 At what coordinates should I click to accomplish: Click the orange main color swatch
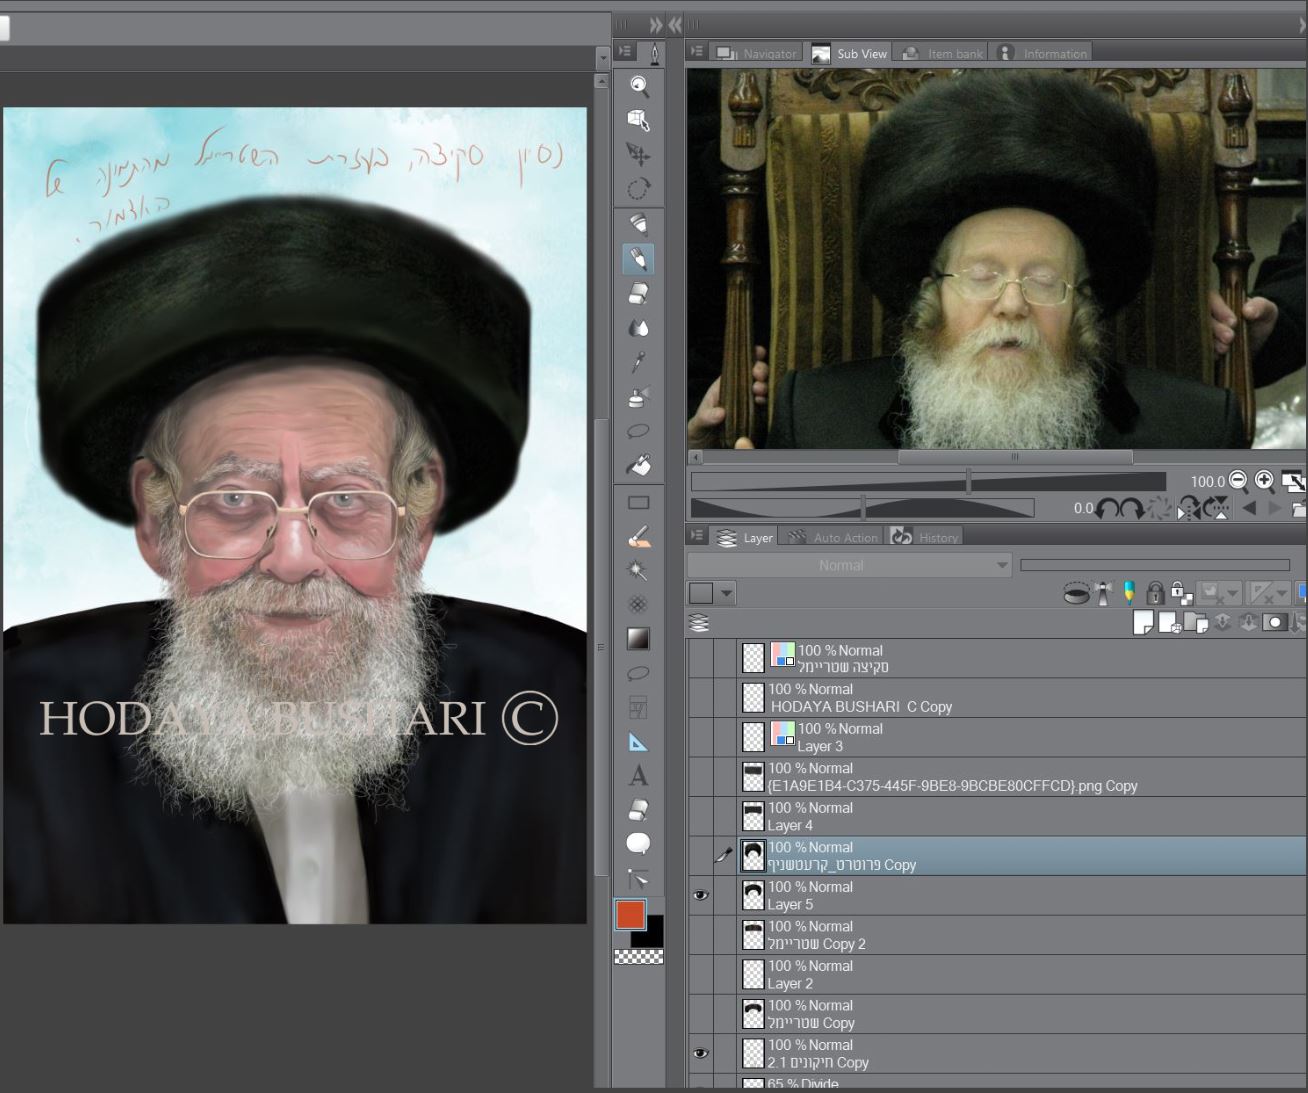click(x=630, y=914)
